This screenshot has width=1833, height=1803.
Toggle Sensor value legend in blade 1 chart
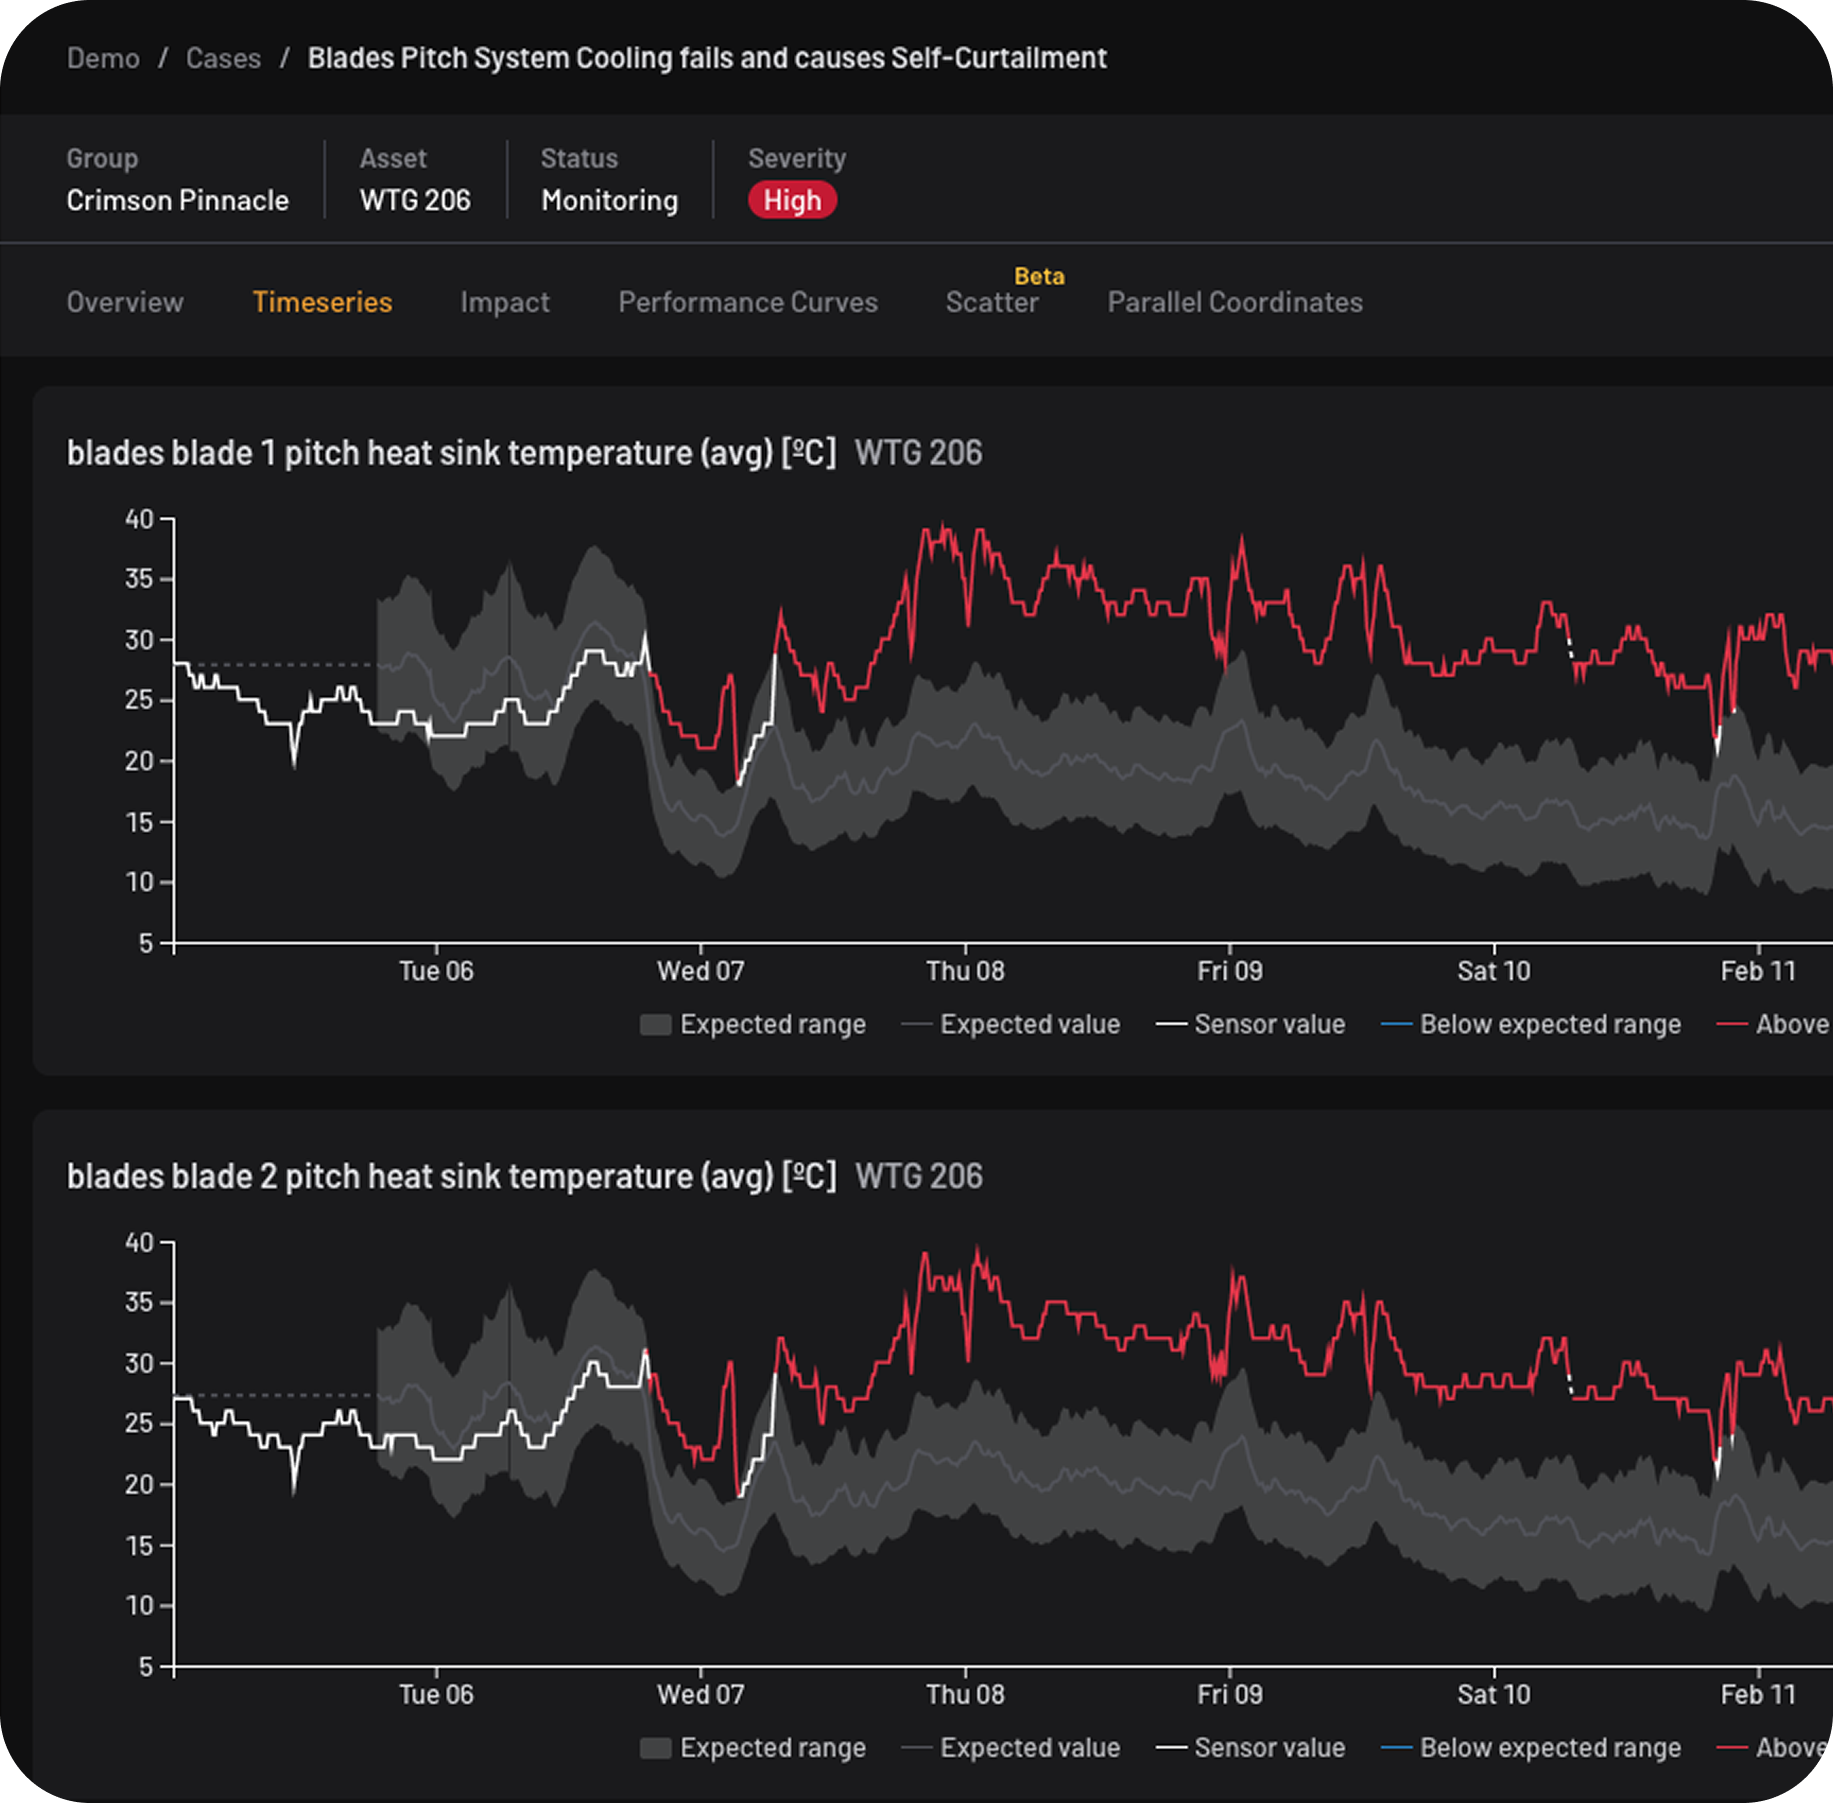click(1251, 1024)
